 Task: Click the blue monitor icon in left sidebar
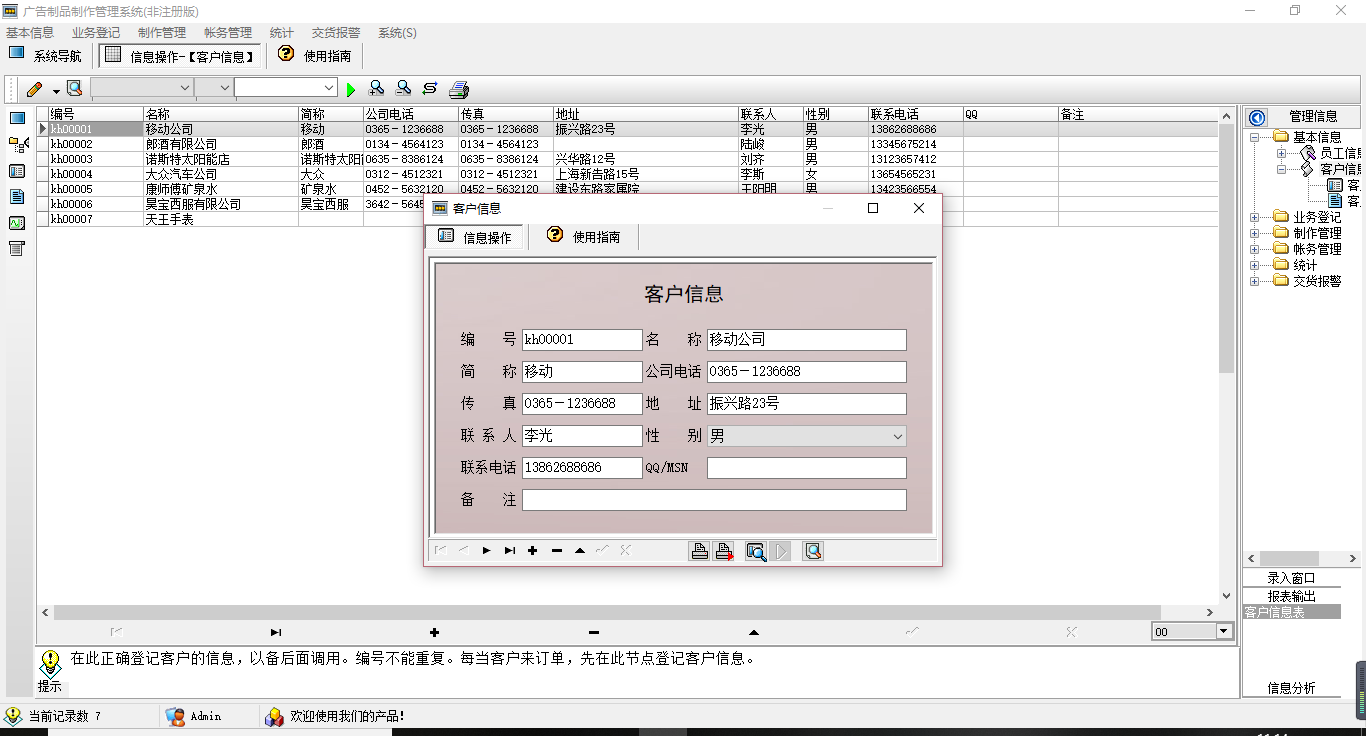click(x=17, y=118)
